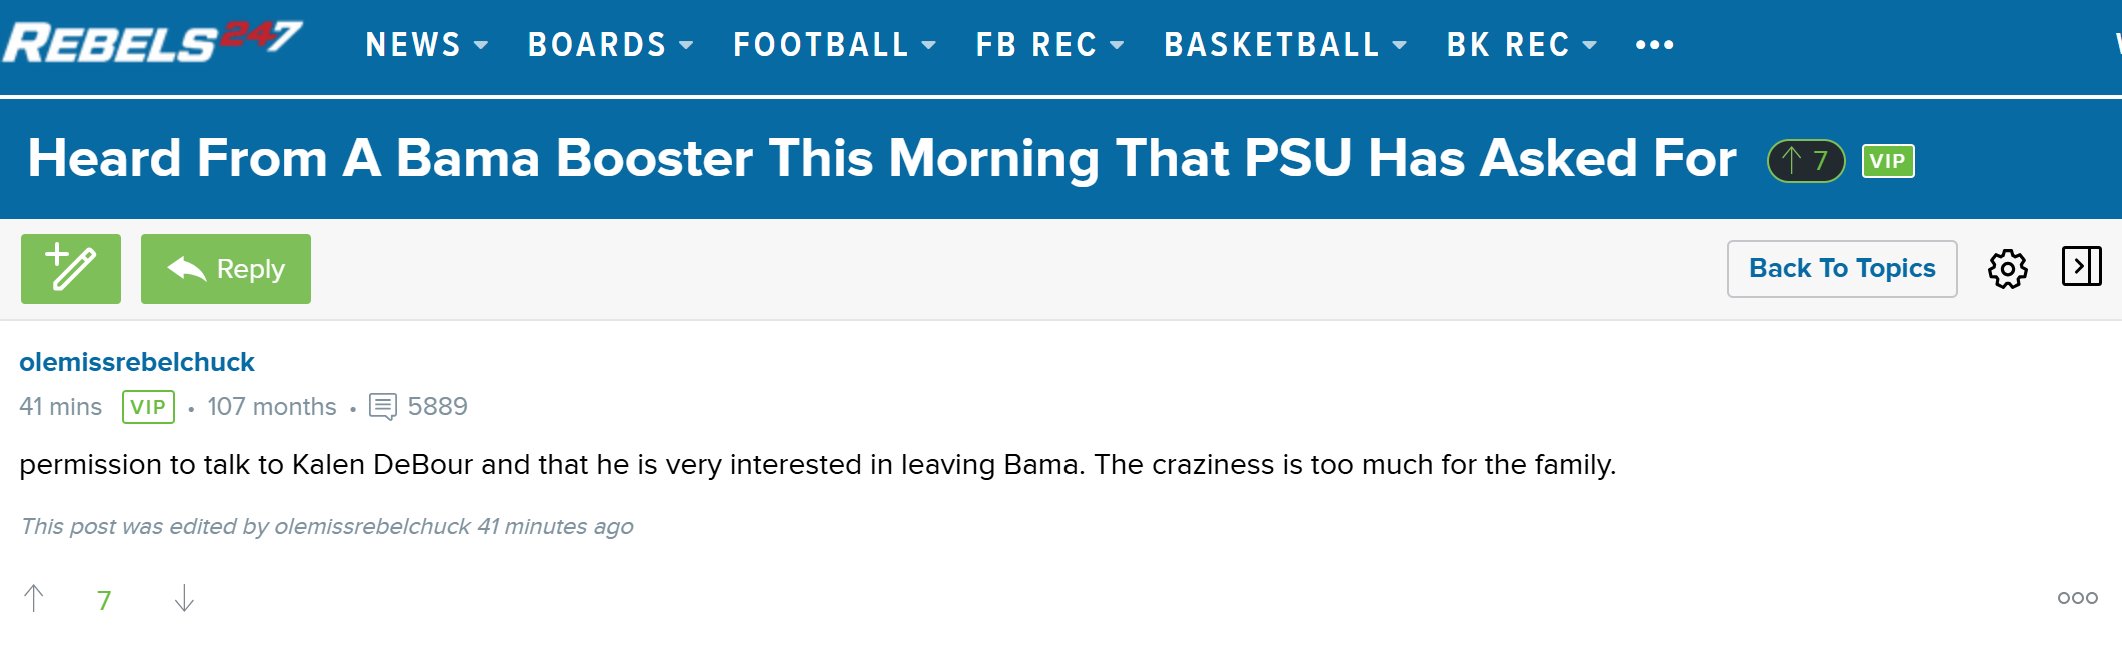This screenshot has width=2122, height=652.
Task: Expand the BOARDS dropdown menu
Action: [x=610, y=45]
